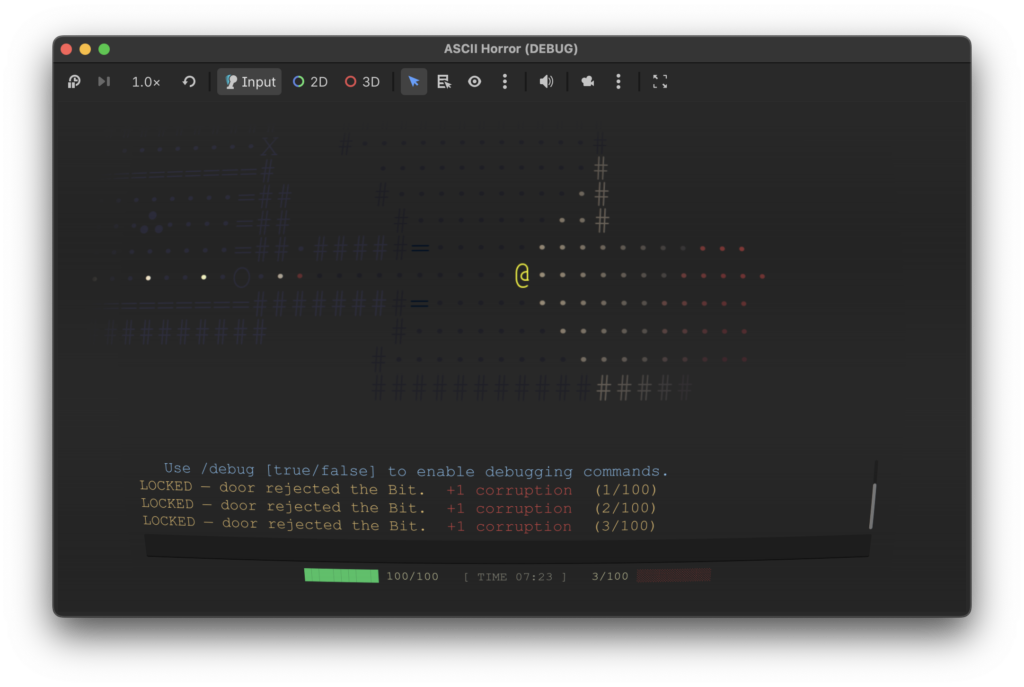Click the dark red corruption bar
The width and height of the screenshot is (1024, 687).
[x=674, y=576]
